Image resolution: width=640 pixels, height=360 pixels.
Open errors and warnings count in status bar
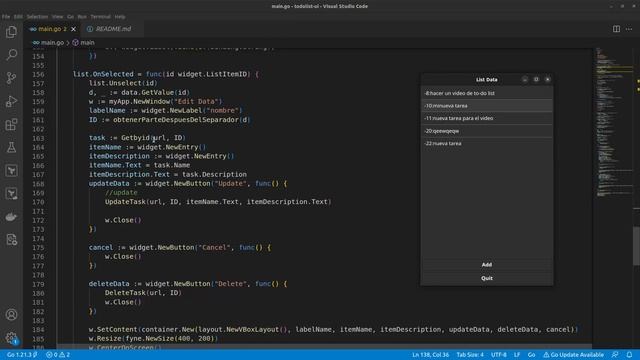pos(58,355)
